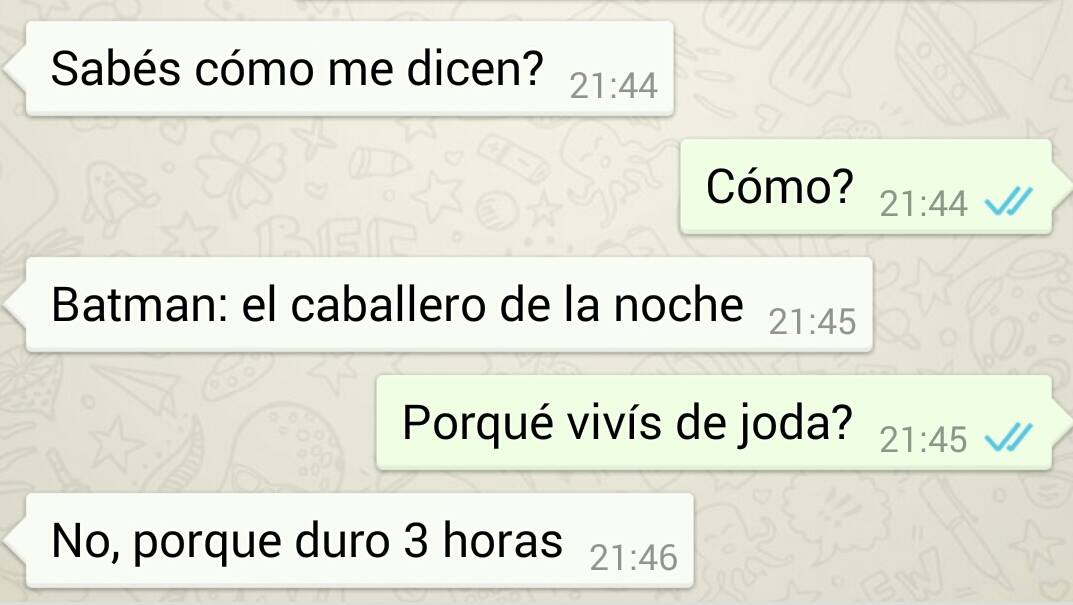Tap the "Batman: el caballero de la noche" message
Viewport: 1073px width, 605px height.
[x=449, y=305]
